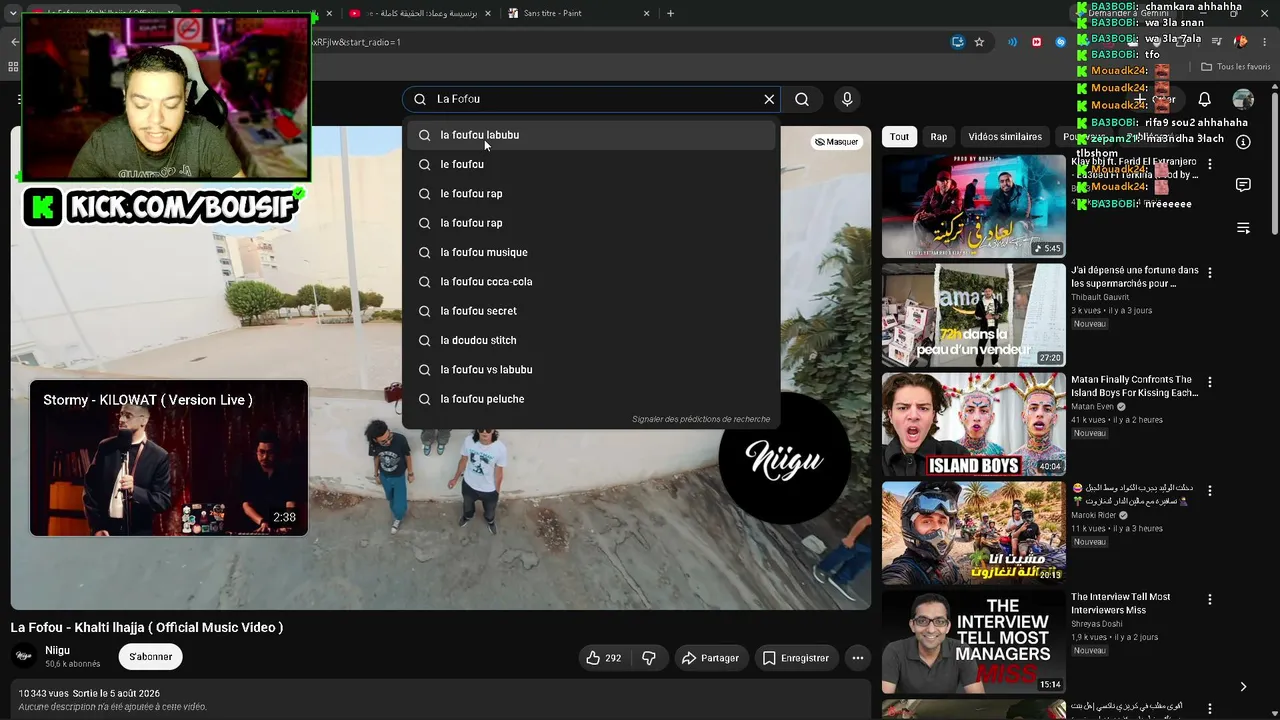The height and width of the screenshot is (720, 1280).
Task: Click the blue sound-waves extension icon
Action: 1013,42
